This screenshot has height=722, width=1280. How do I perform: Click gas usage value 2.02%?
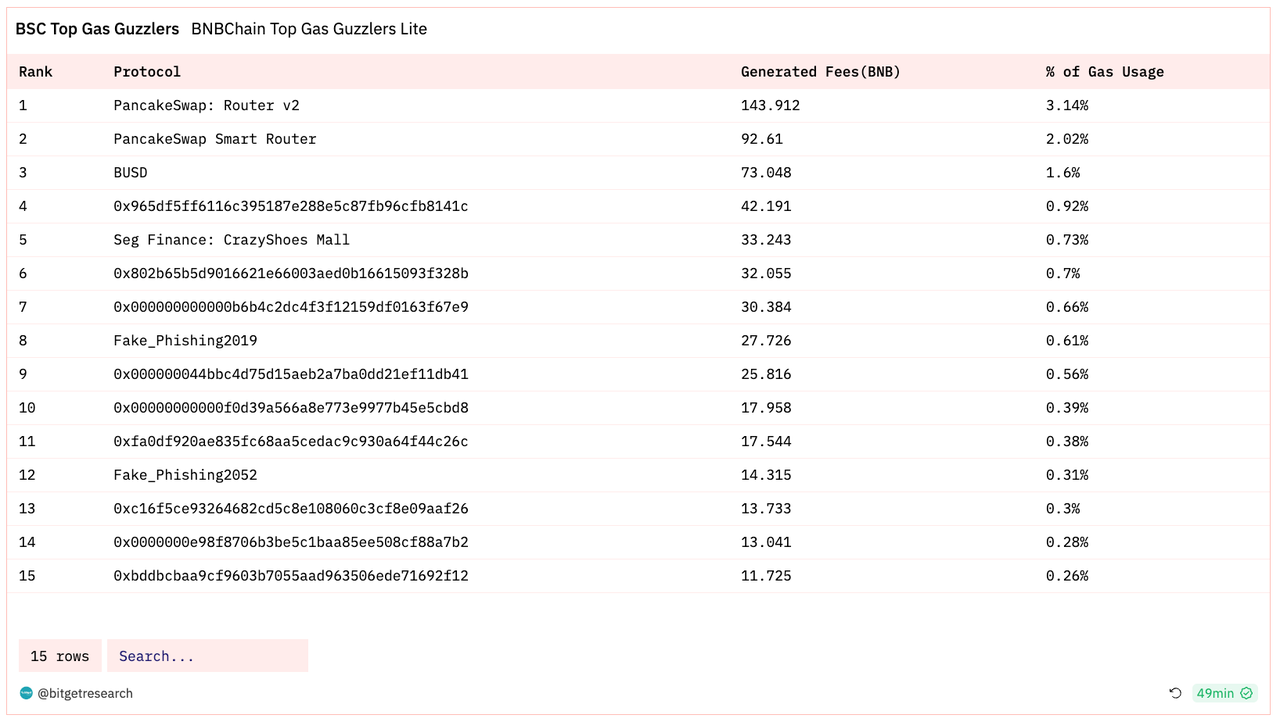point(1067,139)
